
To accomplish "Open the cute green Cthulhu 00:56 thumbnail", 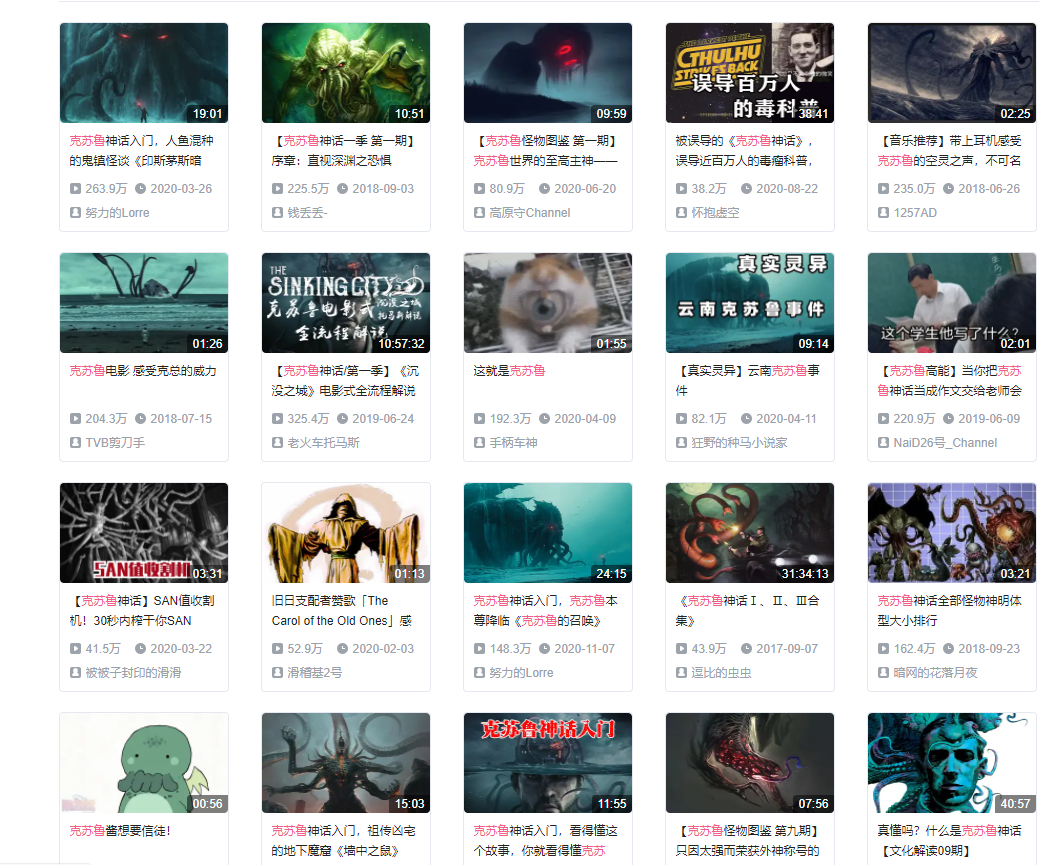I will point(144,763).
